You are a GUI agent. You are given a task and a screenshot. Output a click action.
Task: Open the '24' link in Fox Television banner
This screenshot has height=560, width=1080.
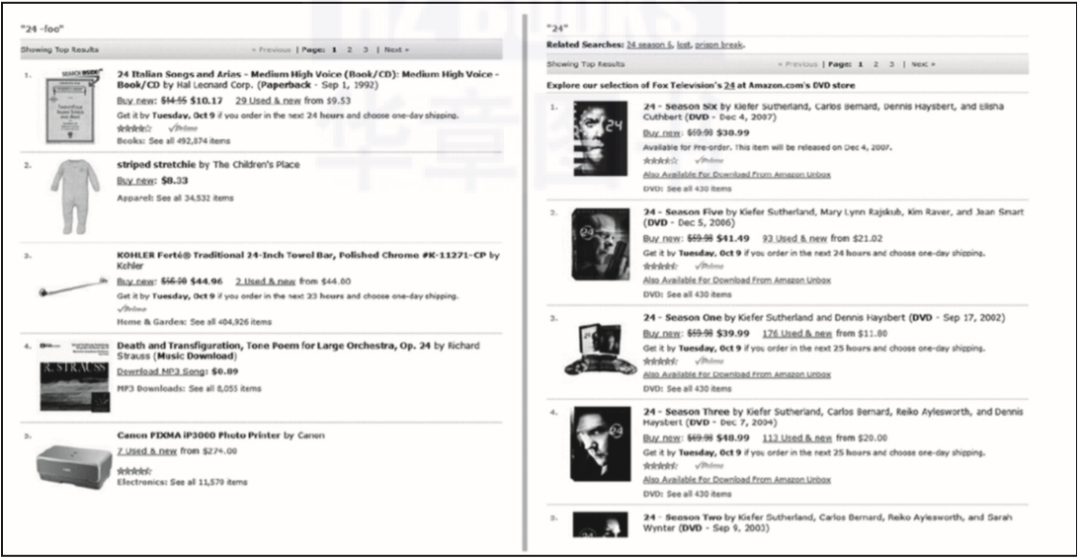click(x=729, y=85)
